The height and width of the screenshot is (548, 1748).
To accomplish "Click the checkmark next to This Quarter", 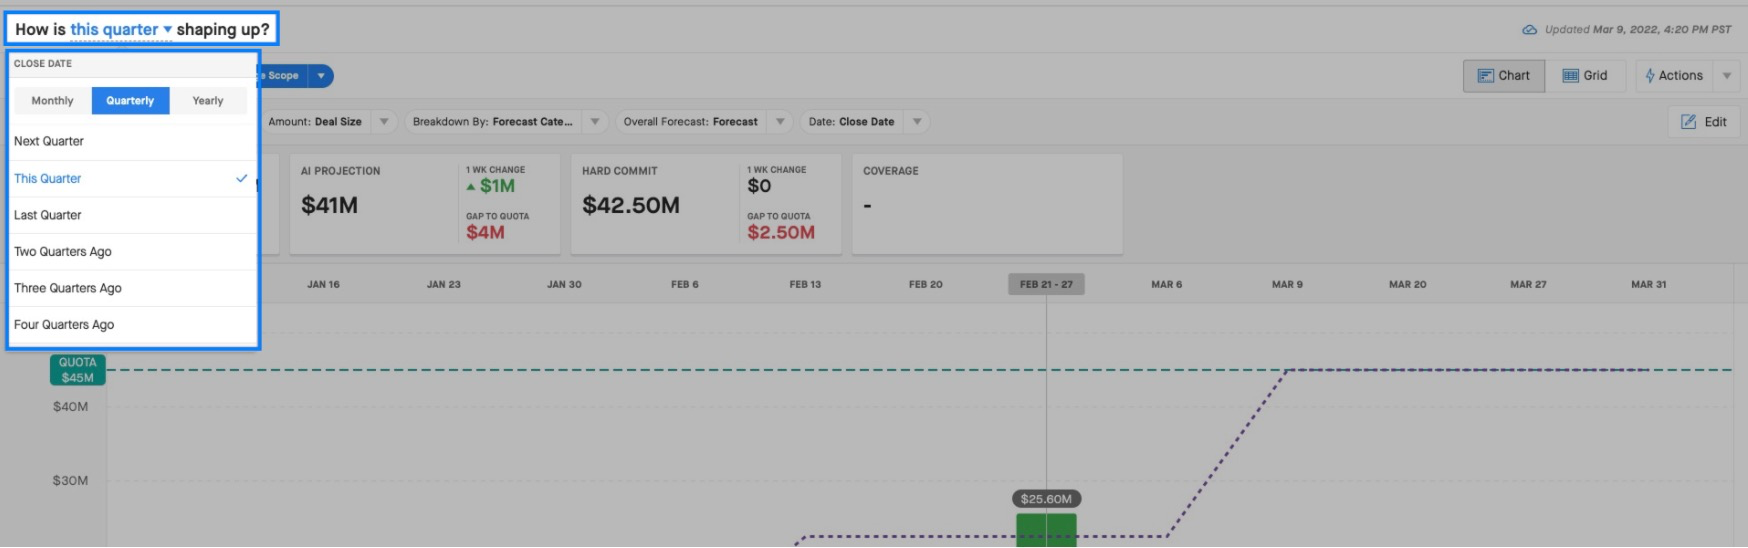I will click(x=241, y=178).
